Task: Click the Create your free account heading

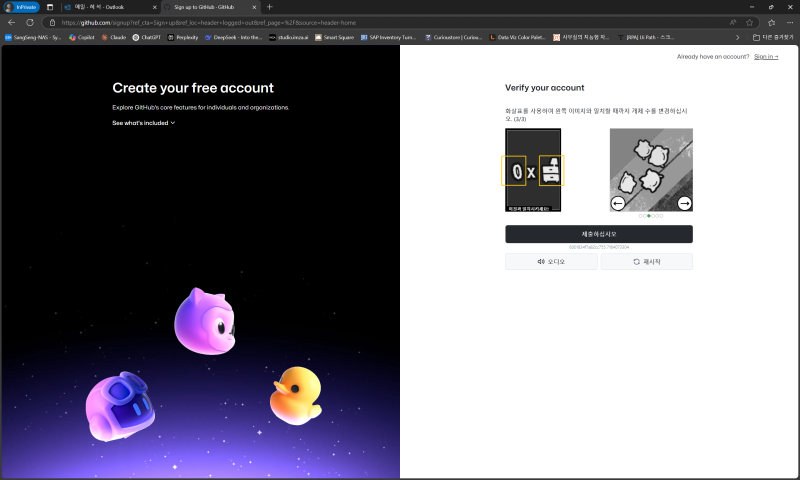Action: 193,88
